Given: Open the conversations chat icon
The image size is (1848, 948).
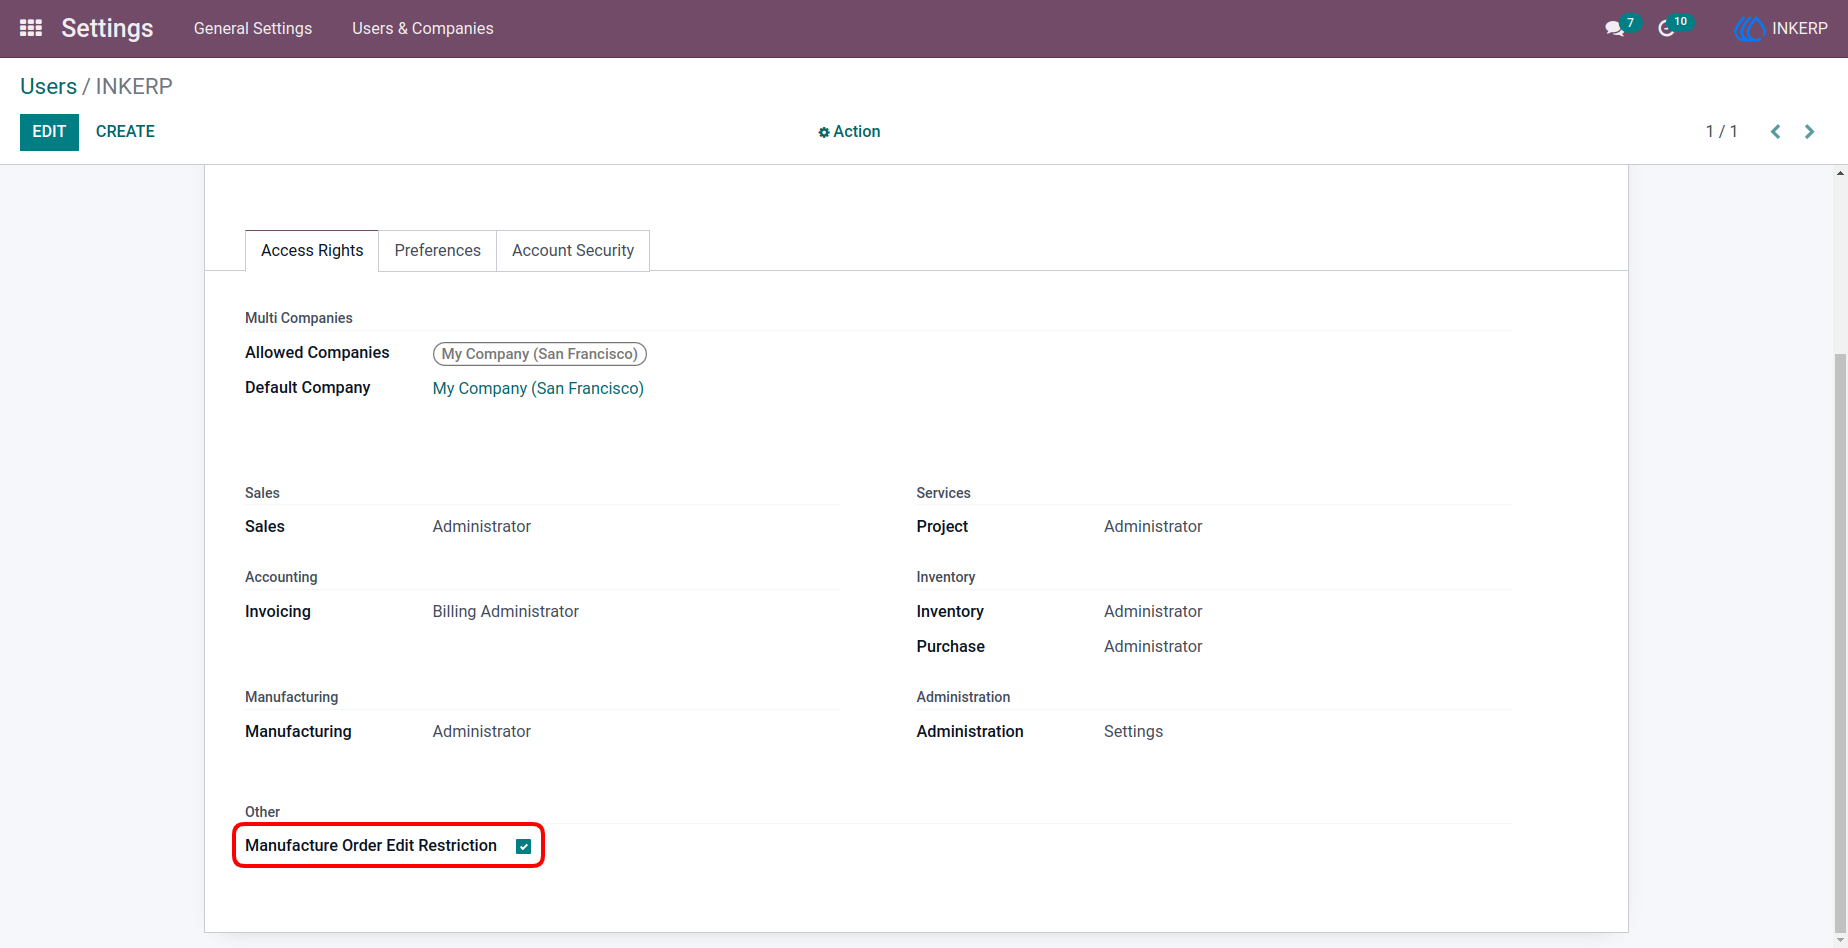Looking at the screenshot, I should click(1614, 29).
